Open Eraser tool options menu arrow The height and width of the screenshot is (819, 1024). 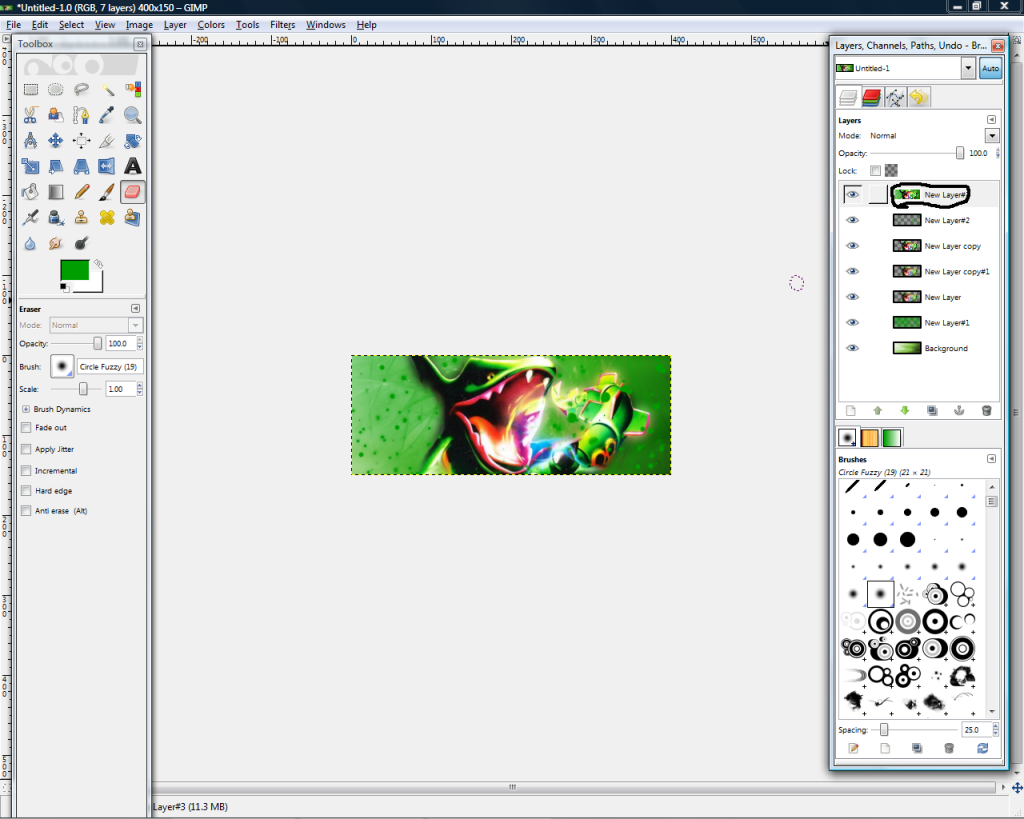135,308
